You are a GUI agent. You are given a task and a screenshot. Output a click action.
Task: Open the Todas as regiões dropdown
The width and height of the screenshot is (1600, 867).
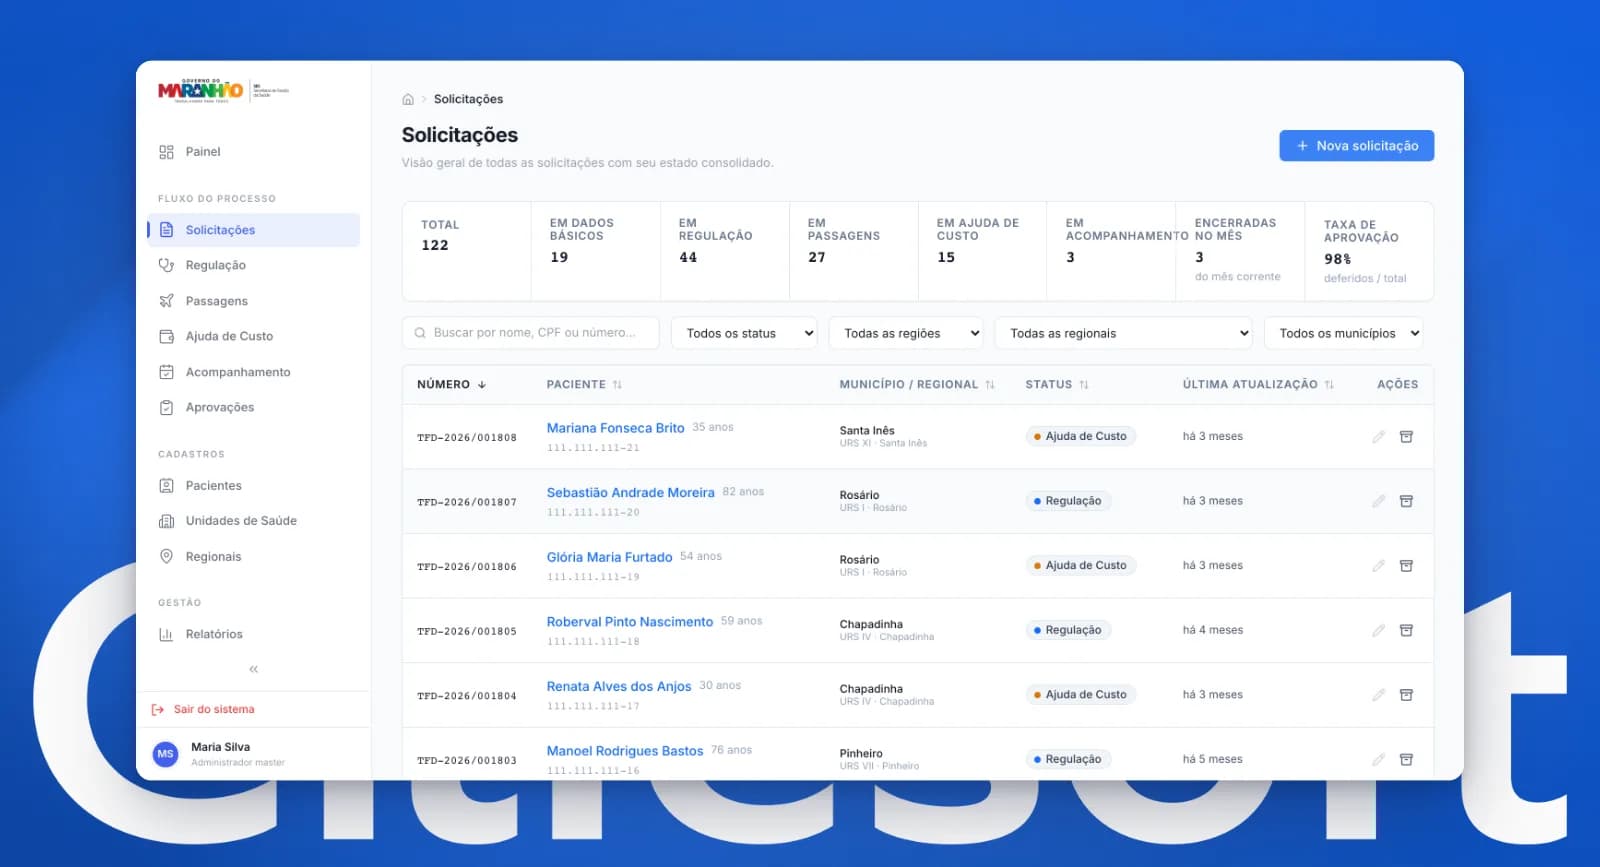[x=906, y=333]
